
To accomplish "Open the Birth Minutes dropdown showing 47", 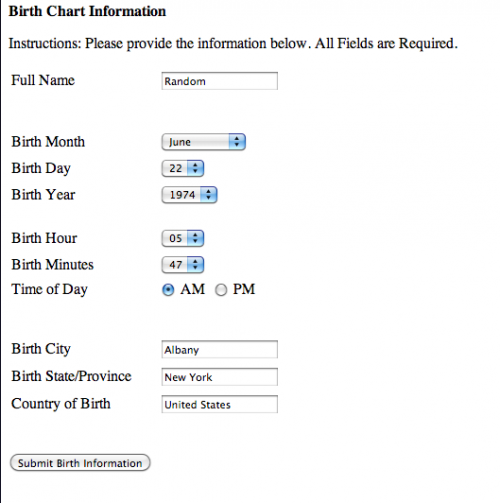I will 183,265.
